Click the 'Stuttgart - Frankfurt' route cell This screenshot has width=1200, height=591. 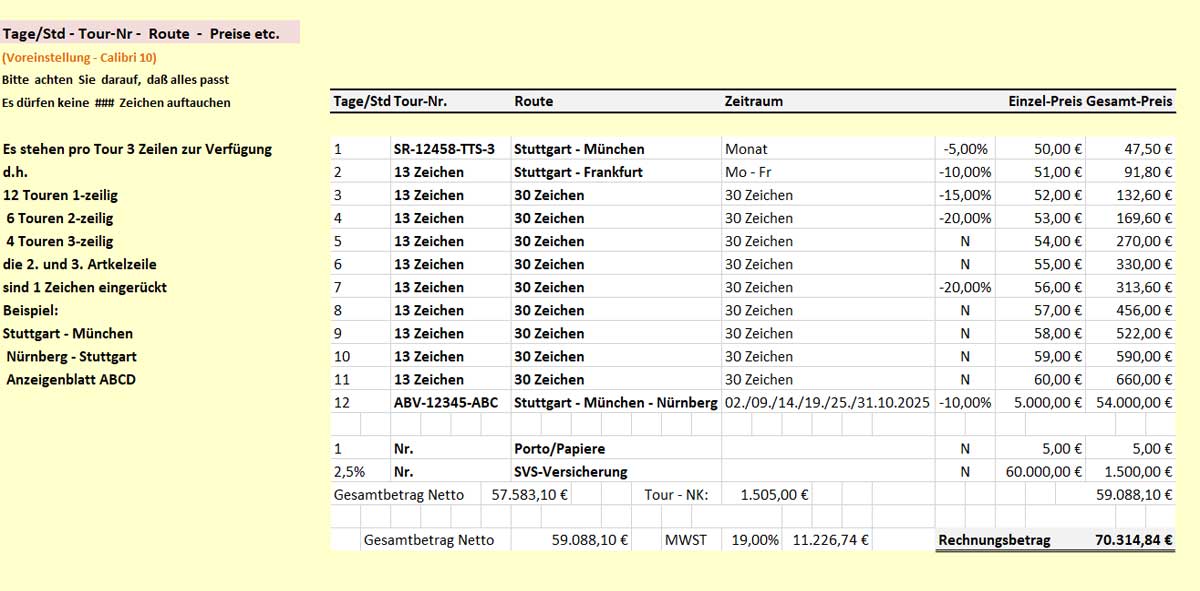[x=578, y=172]
